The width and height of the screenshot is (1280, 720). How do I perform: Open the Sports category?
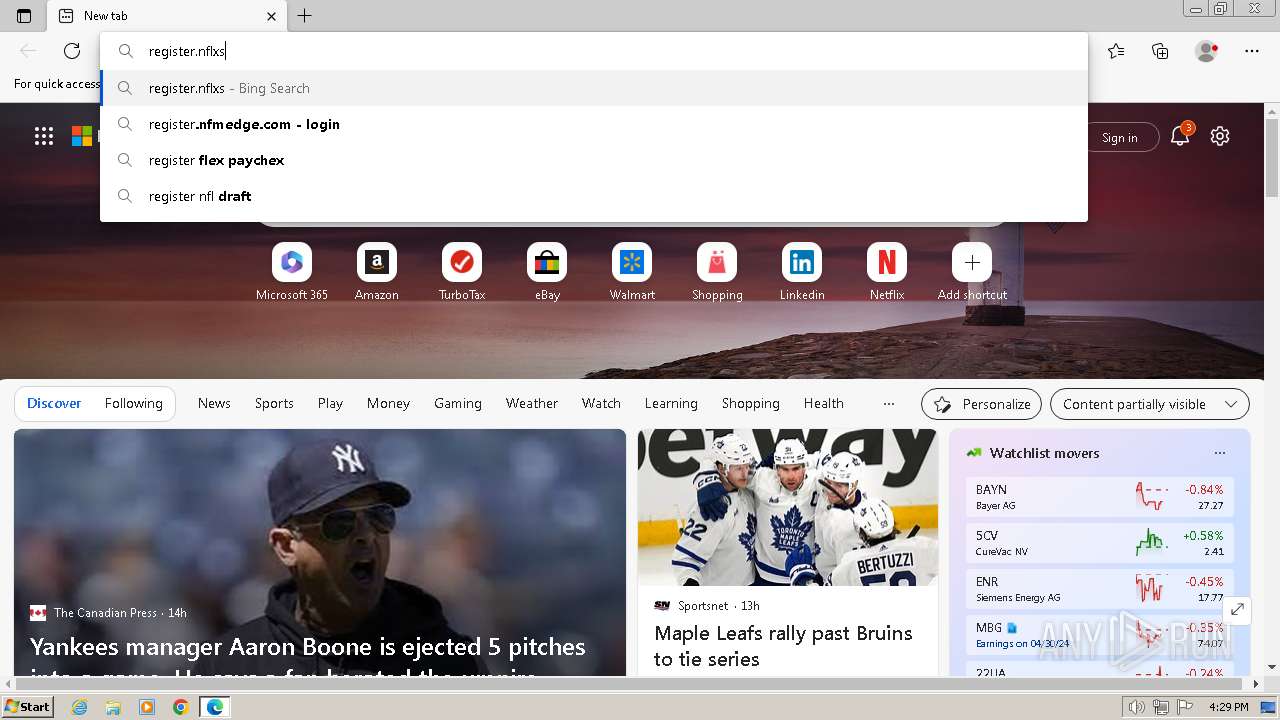[274, 403]
